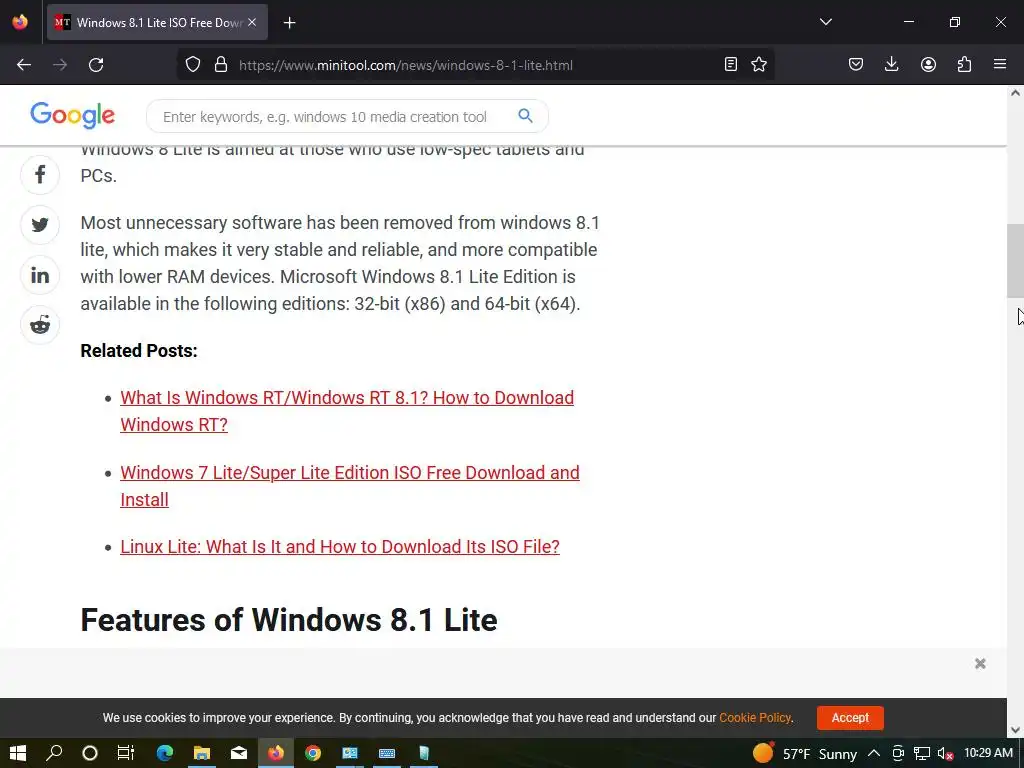
Task: Open a new tab with plus
Action: point(289,23)
